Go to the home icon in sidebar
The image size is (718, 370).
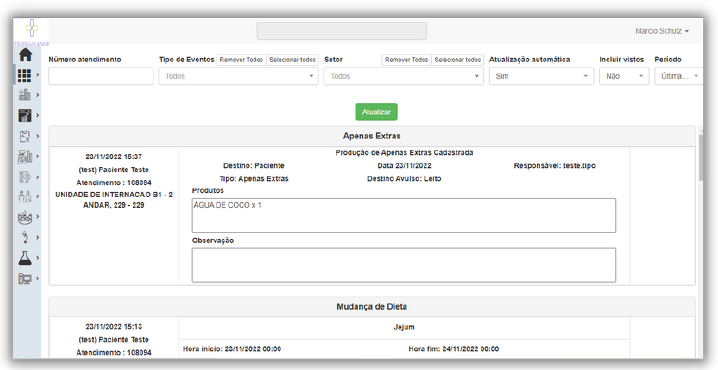25,55
